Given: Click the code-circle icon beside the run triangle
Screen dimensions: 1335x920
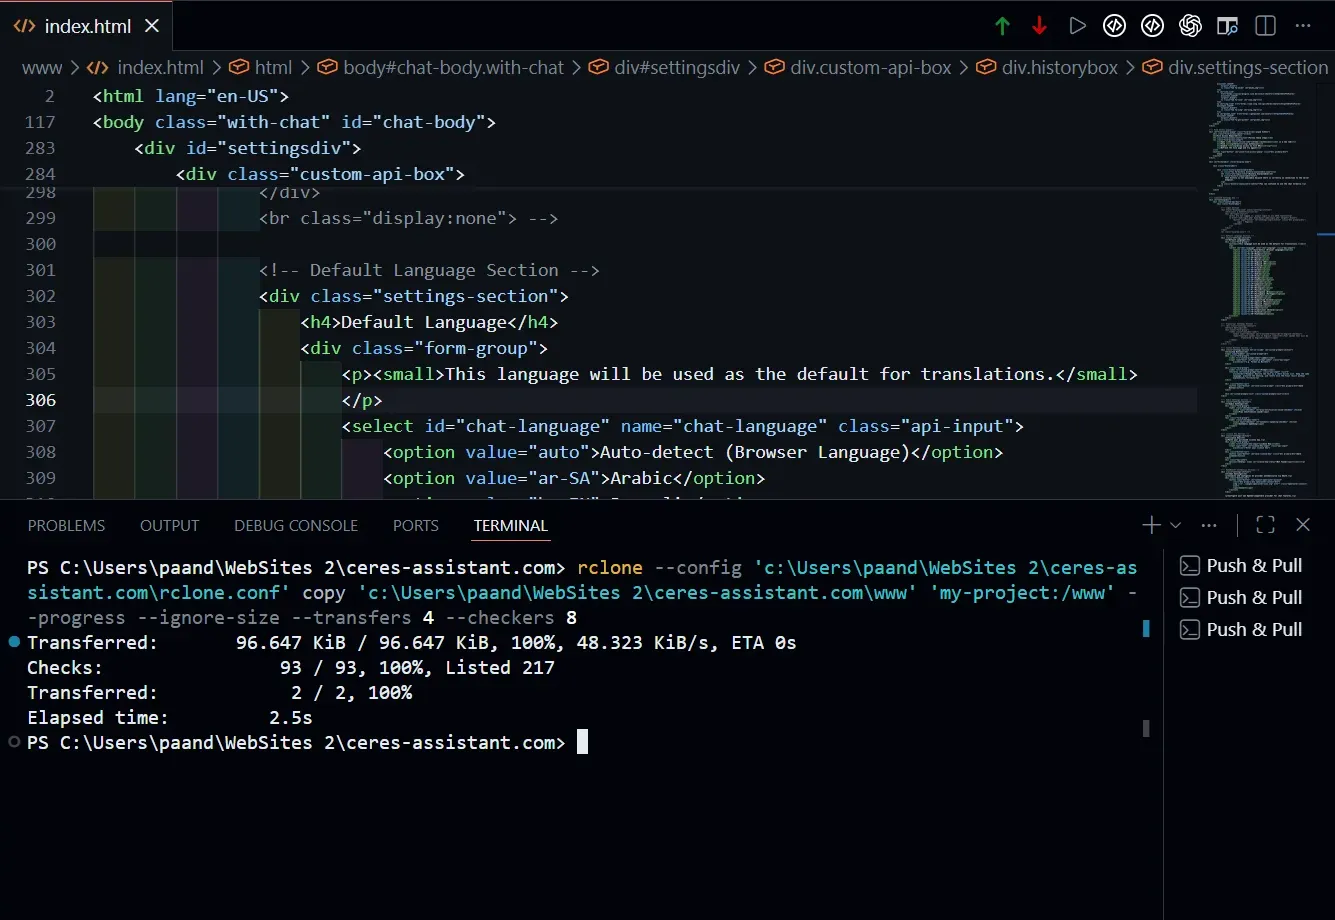Looking at the screenshot, I should [1114, 26].
